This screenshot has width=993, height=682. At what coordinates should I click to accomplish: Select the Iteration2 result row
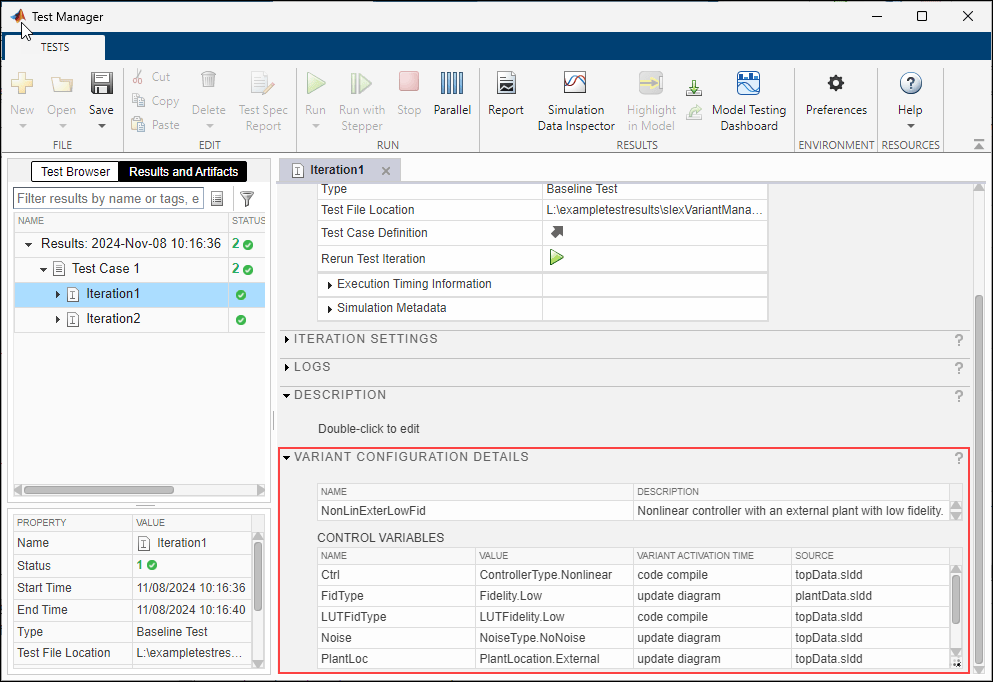coord(139,319)
